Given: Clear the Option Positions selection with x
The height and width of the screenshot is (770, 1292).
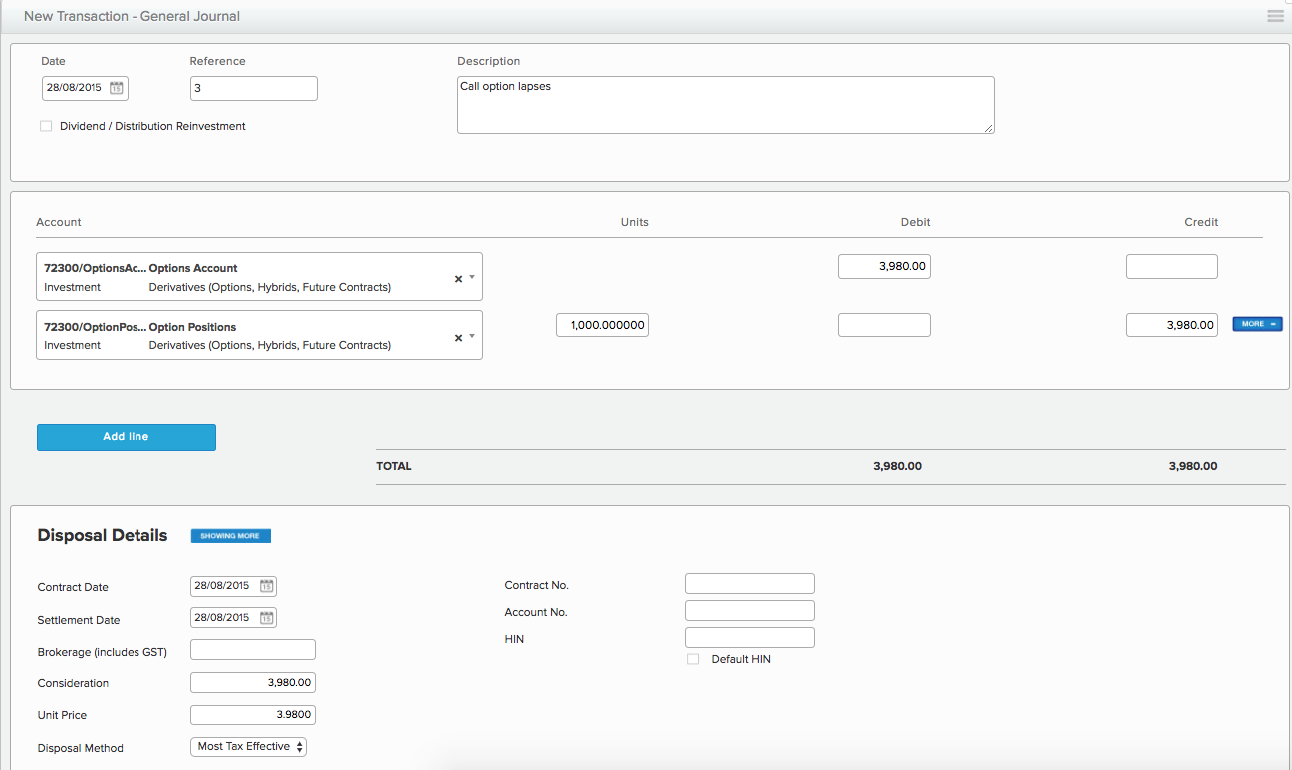Looking at the screenshot, I should 458,338.
